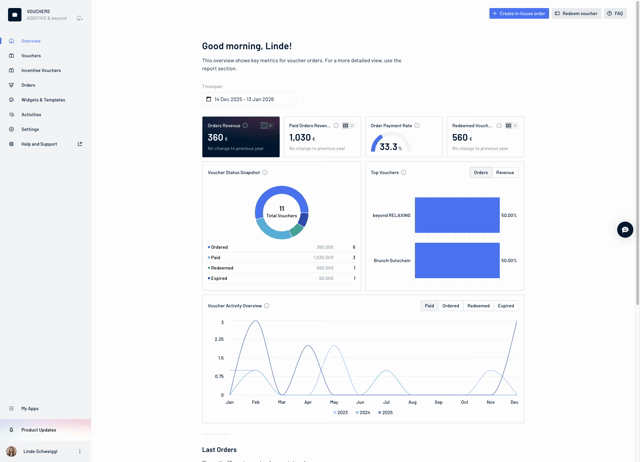Select the Redeemed tab in Voucher Activity Overview

click(x=478, y=306)
